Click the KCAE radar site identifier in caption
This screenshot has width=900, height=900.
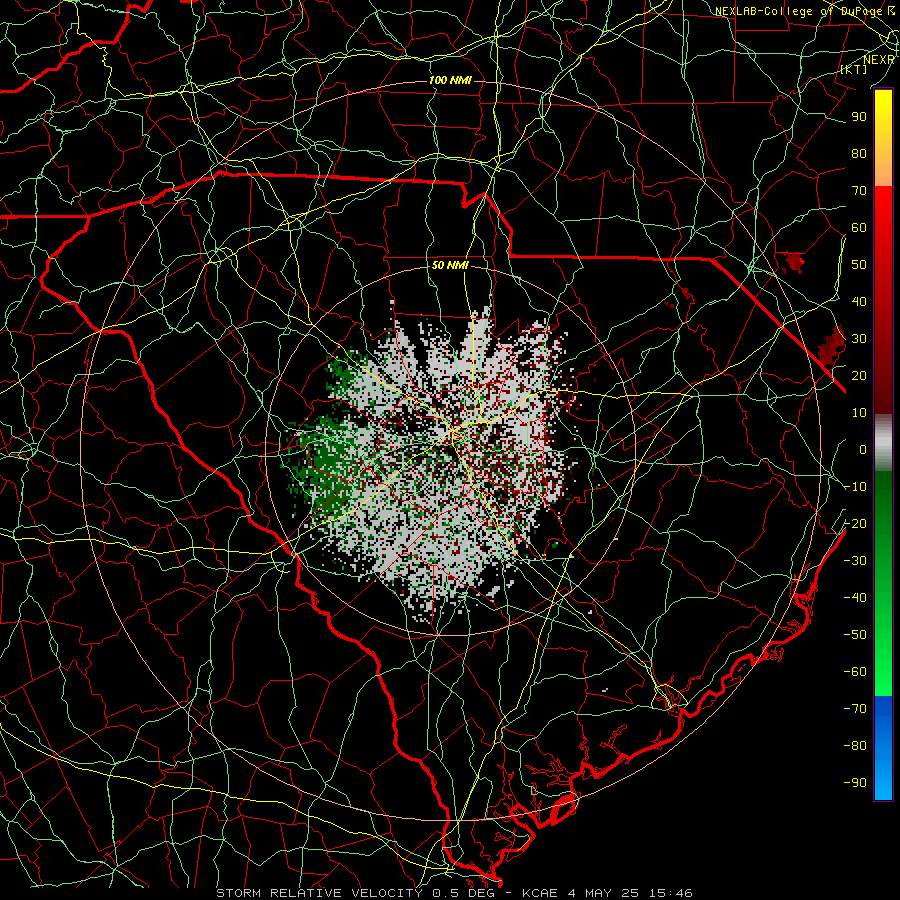(540, 893)
